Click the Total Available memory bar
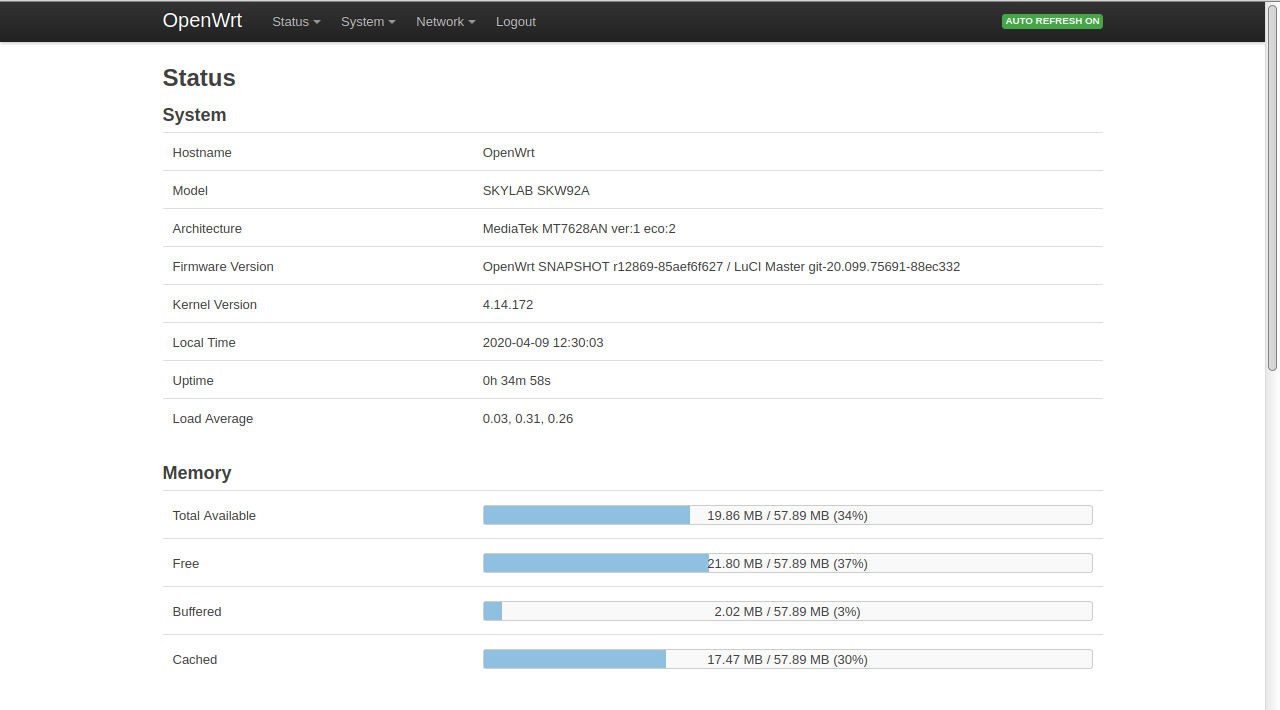1280x710 pixels. [x=787, y=515]
